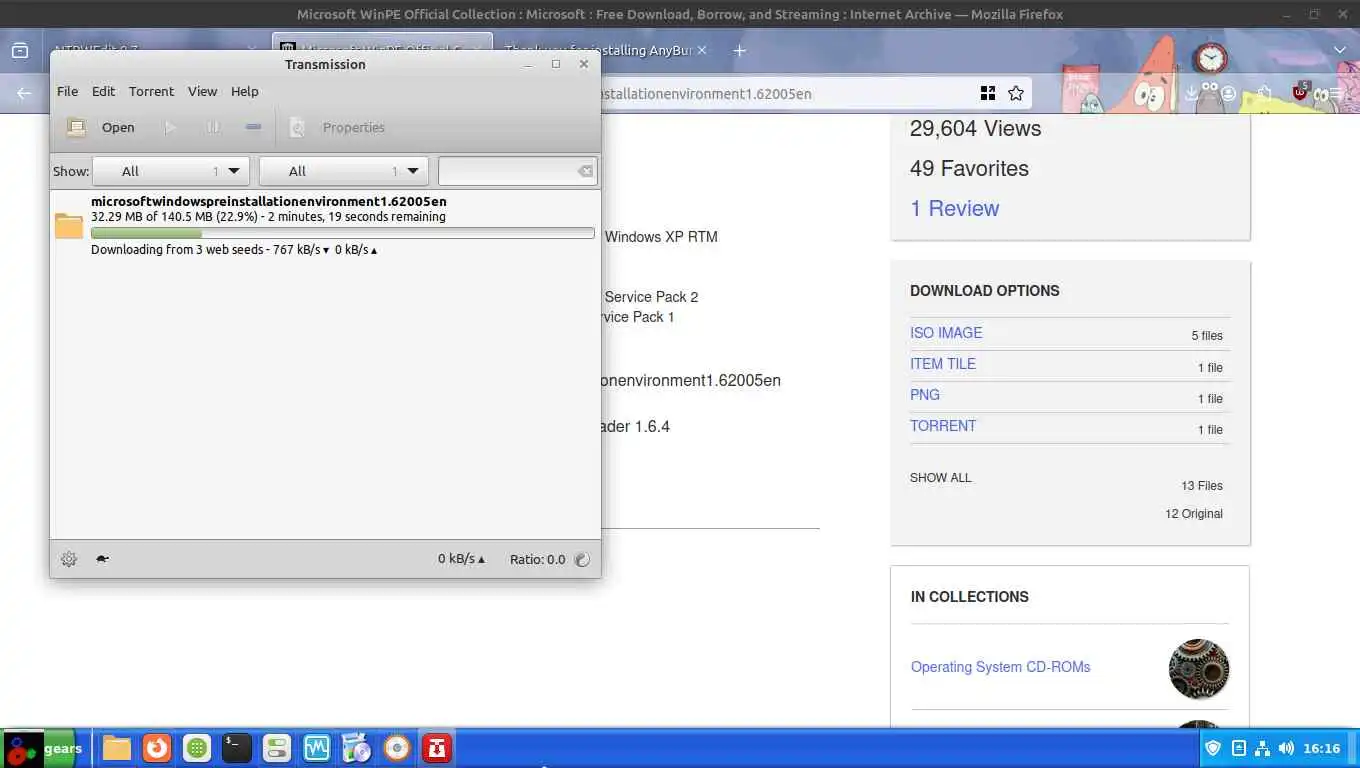Open the Help menu in Transmission
The image size is (1360, 768).
[245, 91]
